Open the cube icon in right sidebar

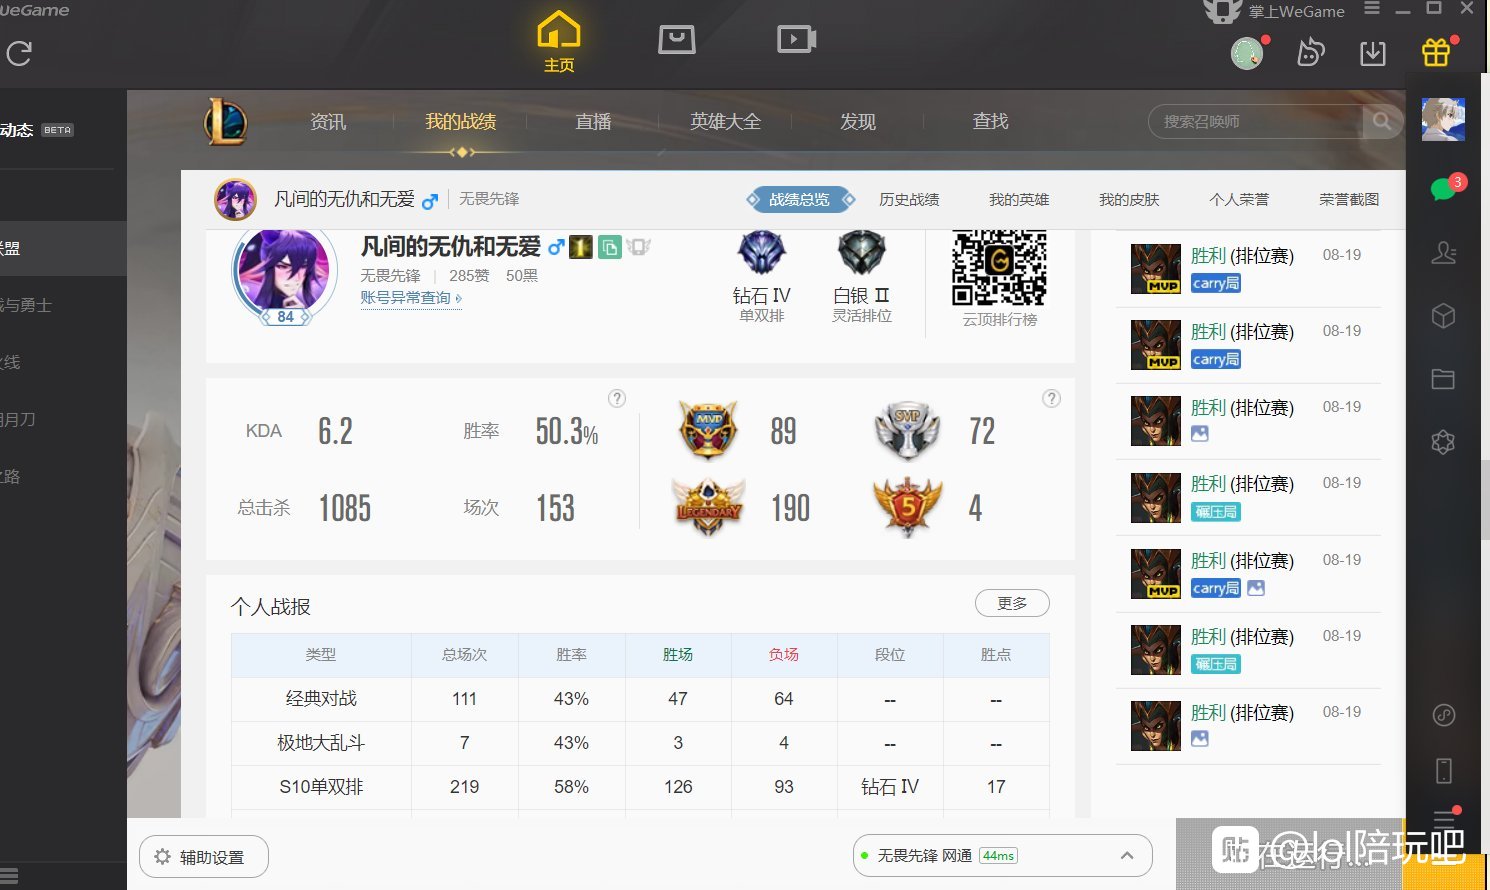point(1443,316)
